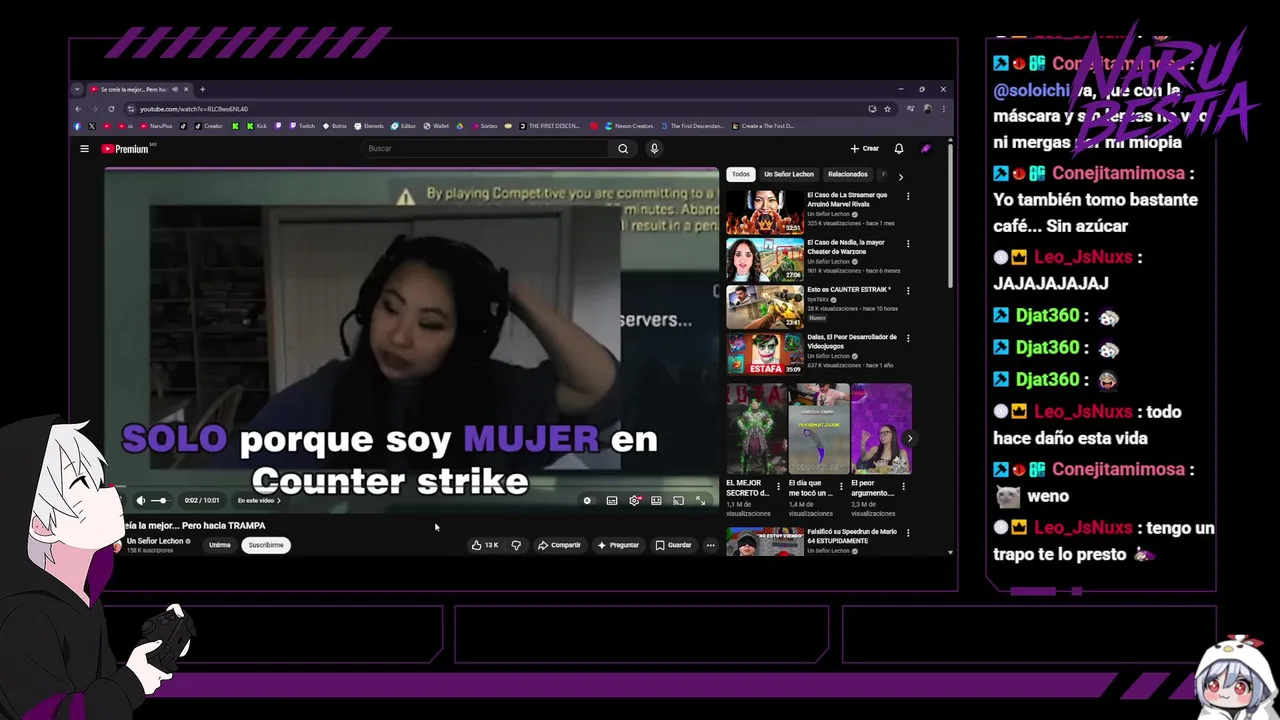The width and height of the screenshot is (1280, 720).
Task: Save video with the Guardar button
Action: click(673, 545)
